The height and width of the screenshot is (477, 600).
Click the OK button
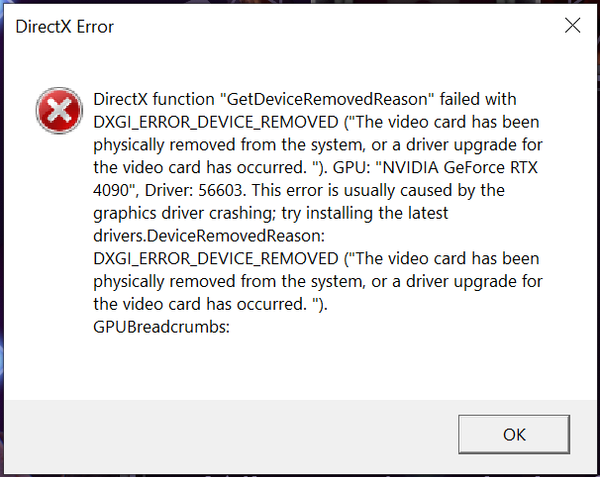(x=514, y=434)
